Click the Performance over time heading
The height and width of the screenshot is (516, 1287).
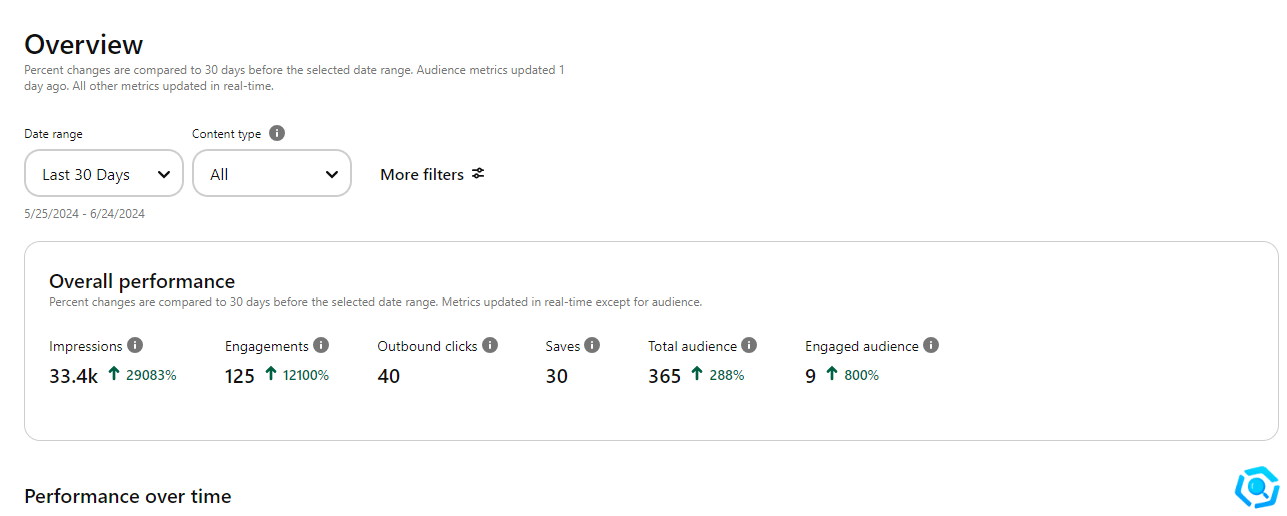point(128,497)
